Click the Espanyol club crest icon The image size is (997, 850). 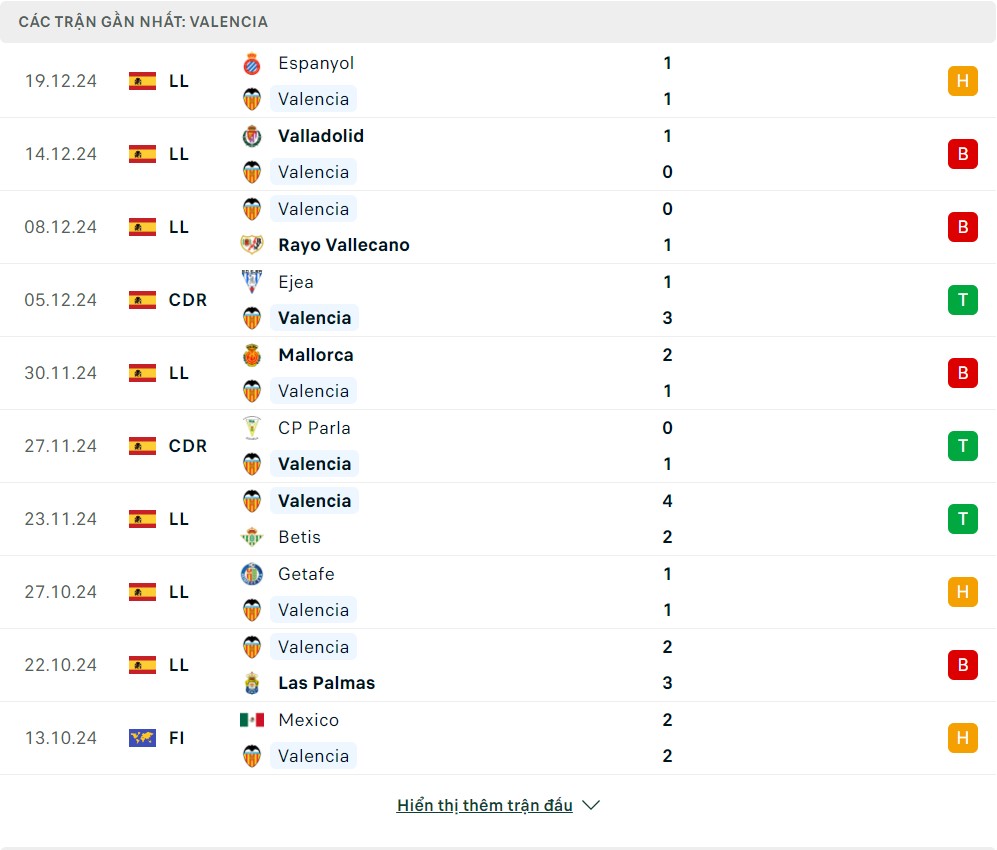[x=252, y=63]
